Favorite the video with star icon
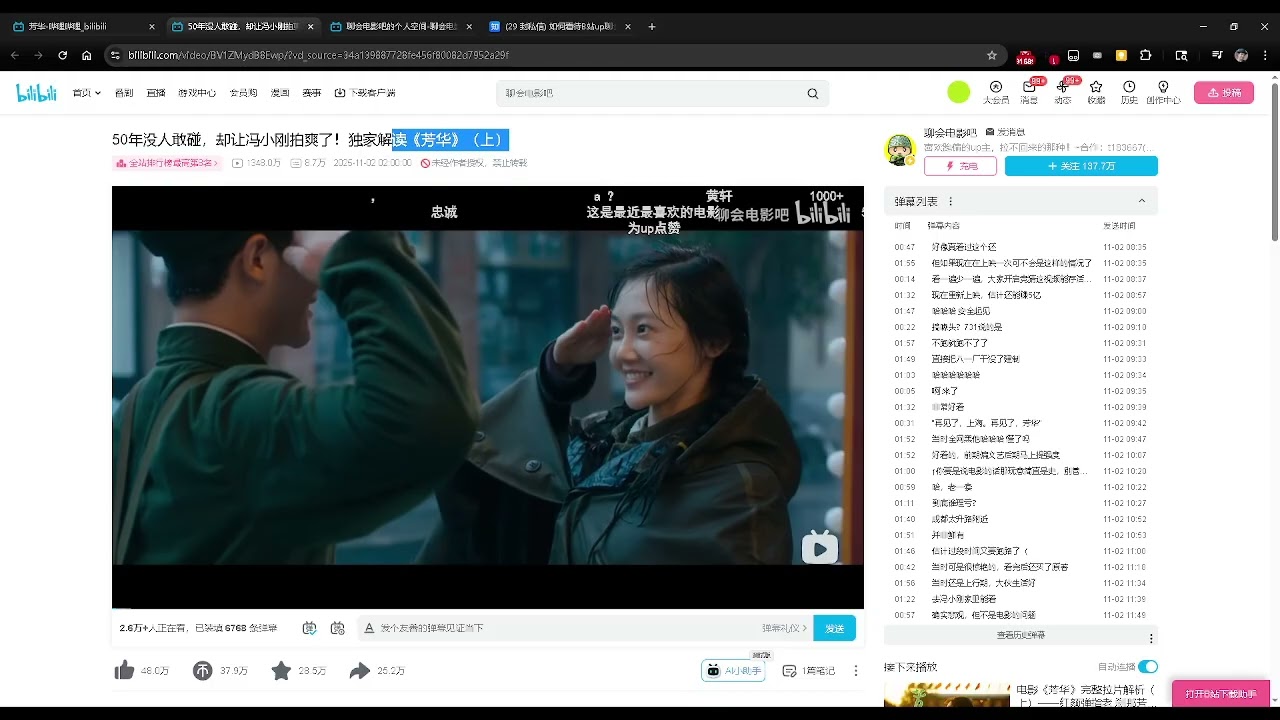Image resolution: width=1280 pixels, height=720 pixels. [x=281, y=670]
